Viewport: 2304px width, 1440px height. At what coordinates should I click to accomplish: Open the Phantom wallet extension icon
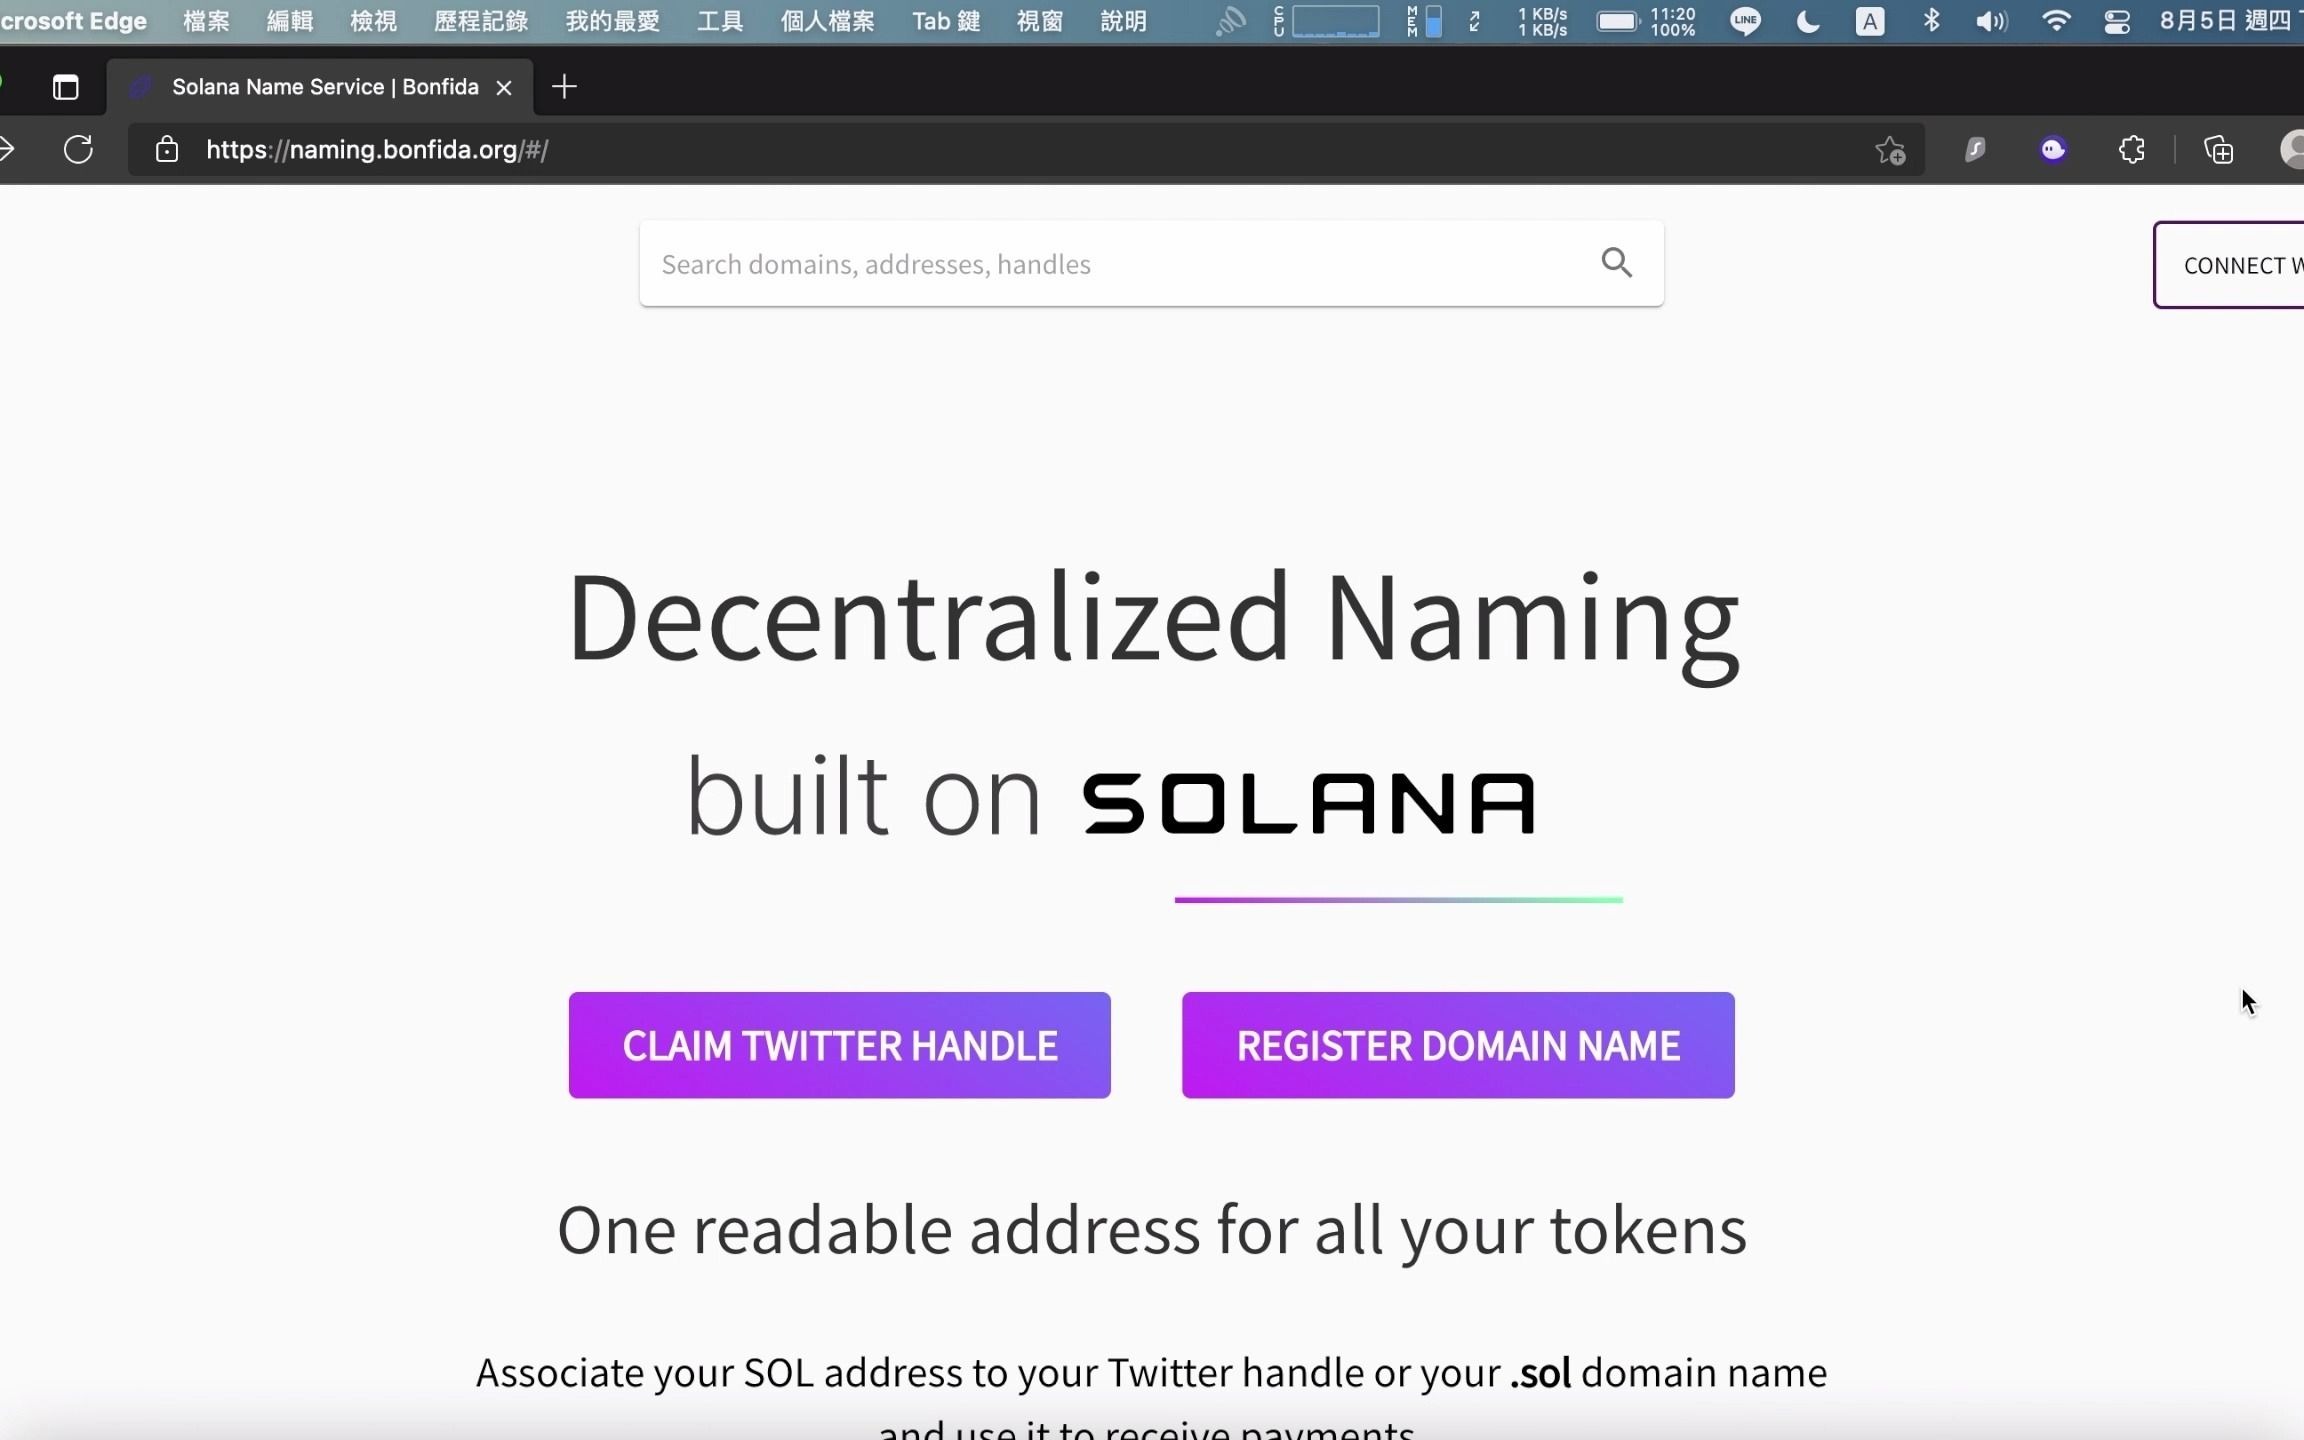(x=2052, y=150)
